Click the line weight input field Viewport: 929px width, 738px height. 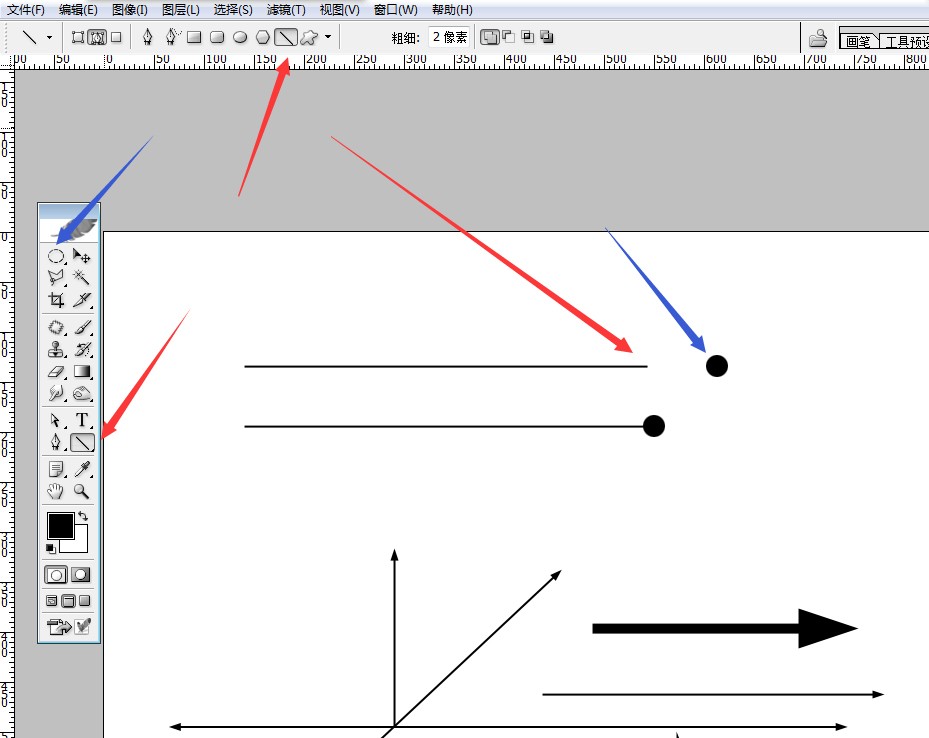pyautogui.click(x=449, y=37)
